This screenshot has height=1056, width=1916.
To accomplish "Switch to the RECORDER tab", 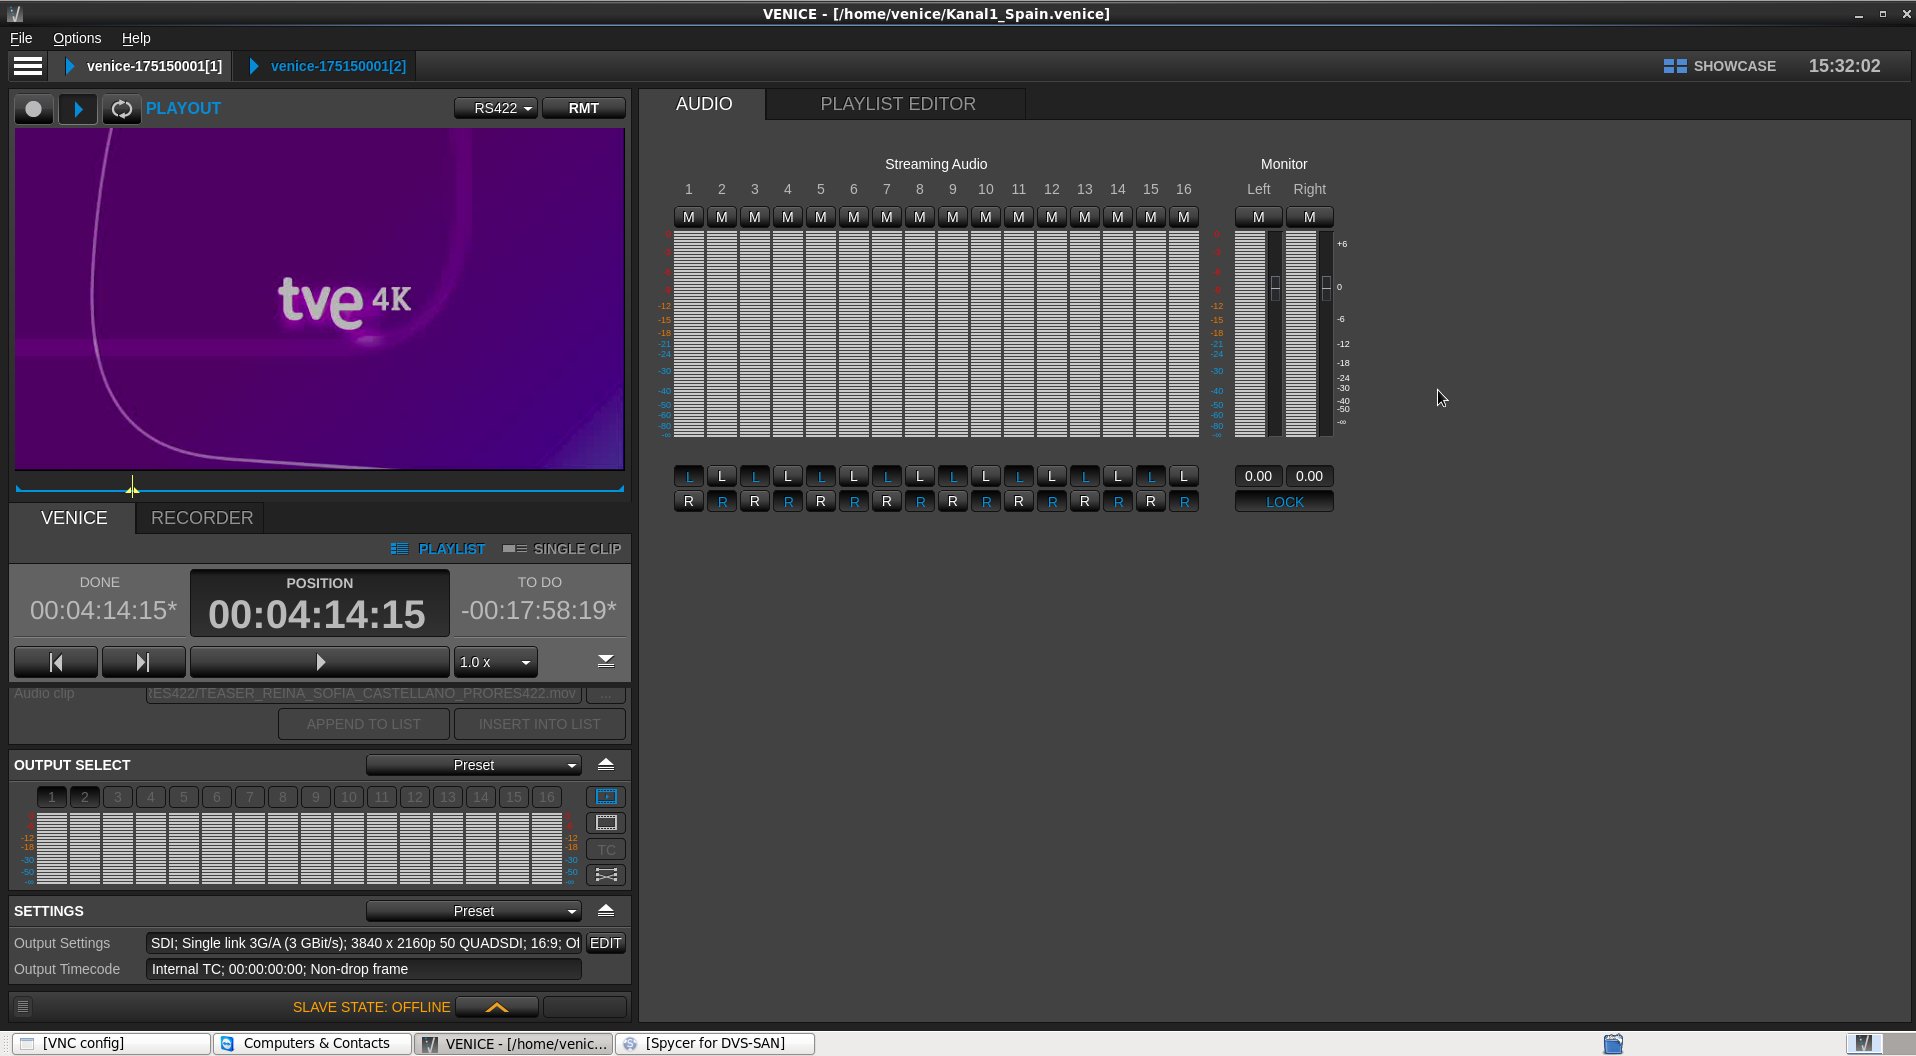I will click(202, 518).
